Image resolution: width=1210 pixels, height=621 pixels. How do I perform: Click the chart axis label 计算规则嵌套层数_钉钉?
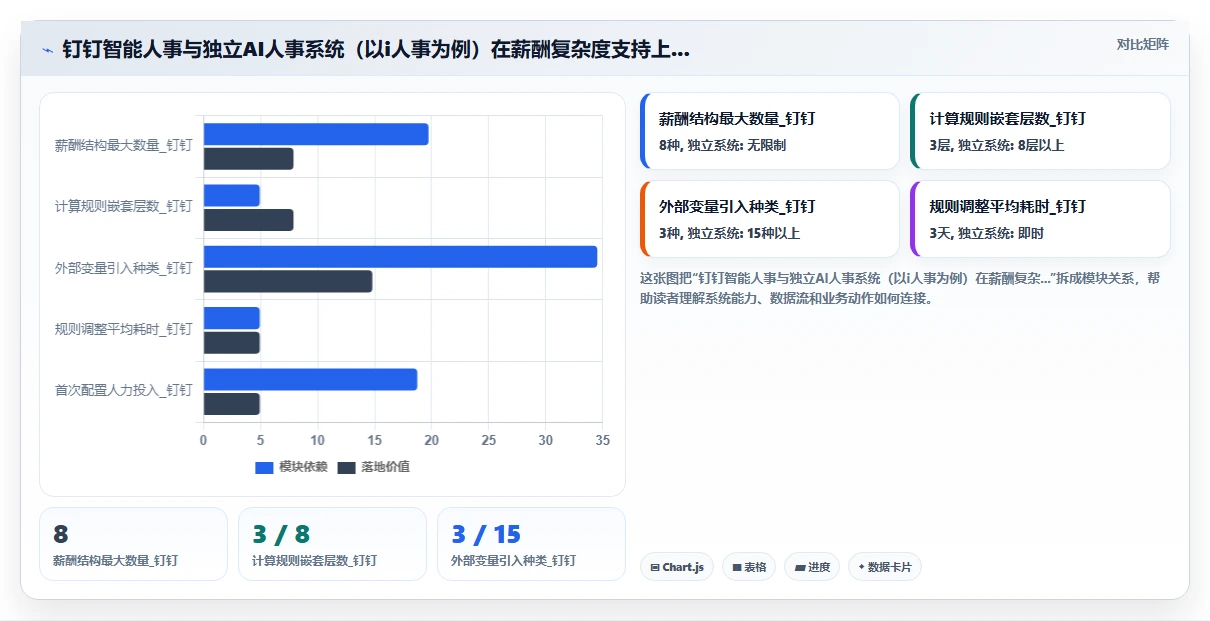click(x=123, y=206)
